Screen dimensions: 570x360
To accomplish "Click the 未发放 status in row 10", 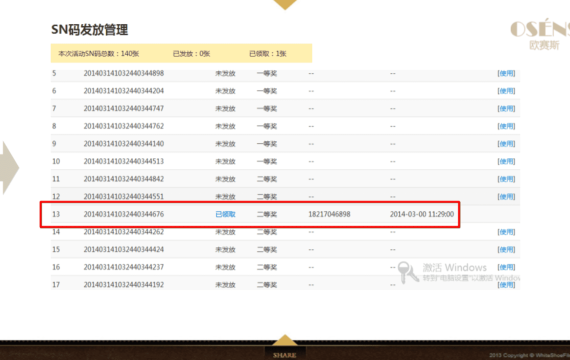I will click(x=225, y=161).
